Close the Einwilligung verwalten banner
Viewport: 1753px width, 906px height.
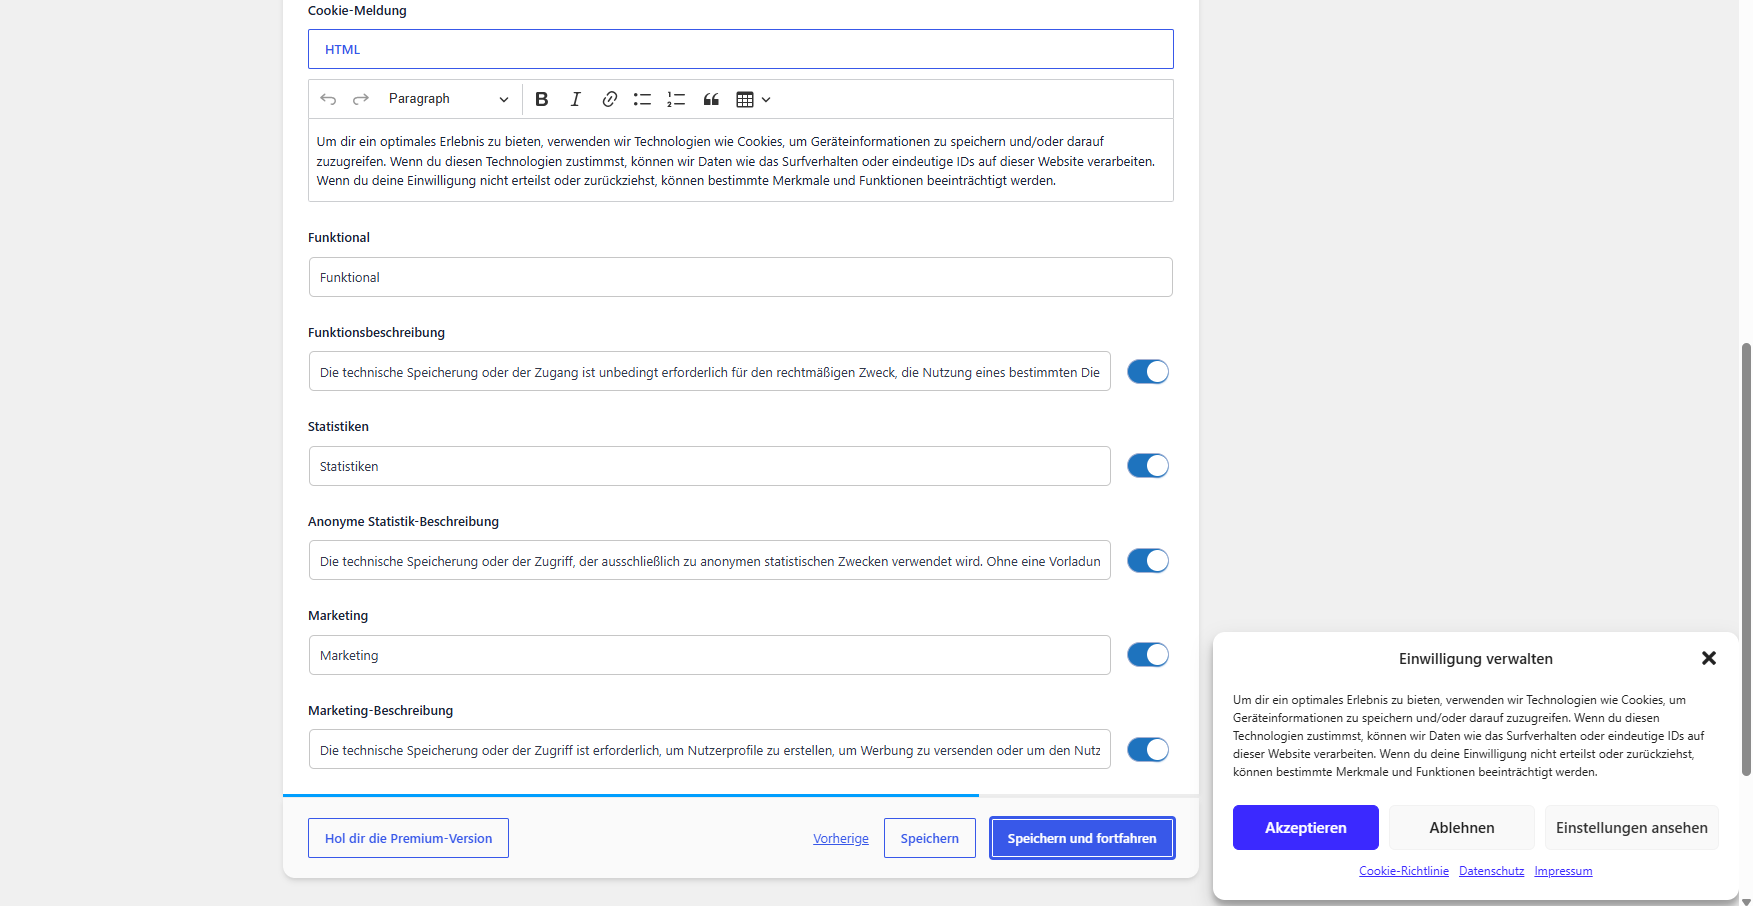point(1709,658)
